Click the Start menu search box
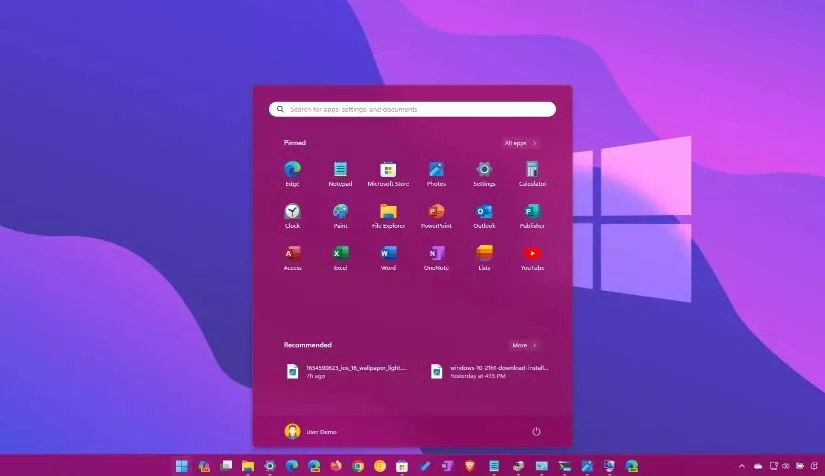This screenshot has height=476, width=825. (x=412, y=109)
